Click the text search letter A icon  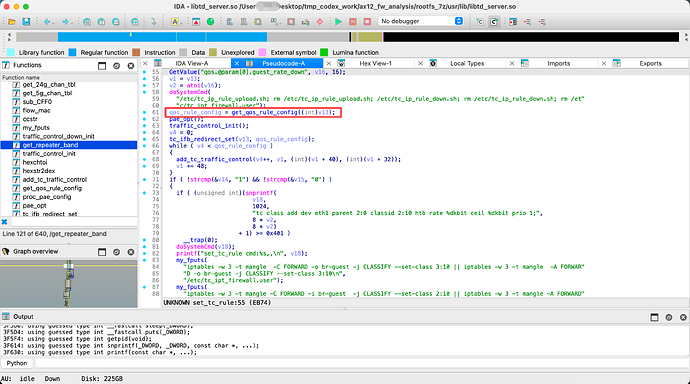point(175,22)
